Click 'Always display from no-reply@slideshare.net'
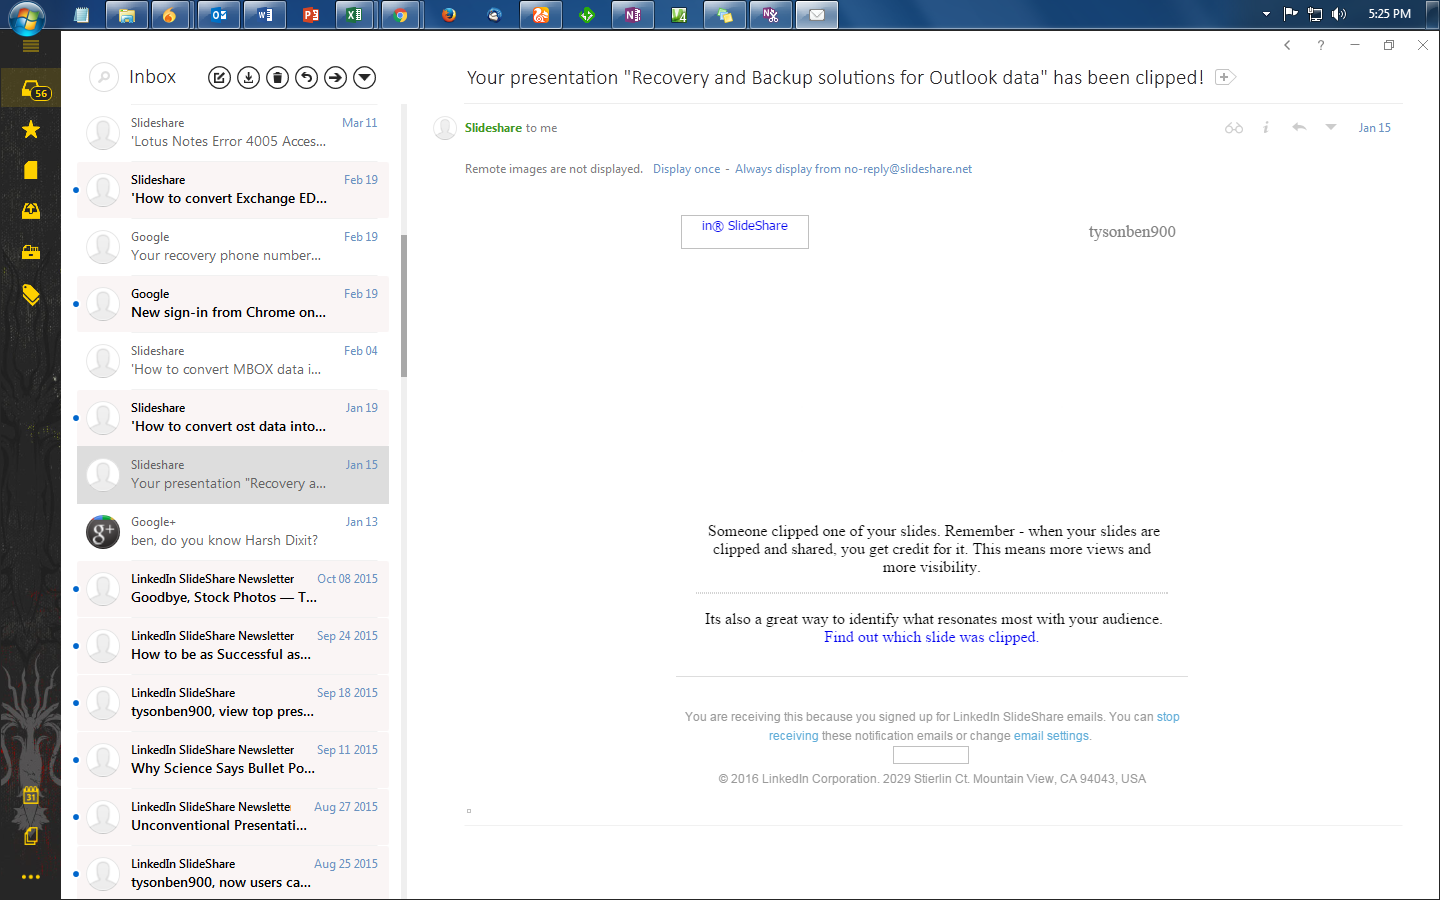The height and width of the screenshot is (900, 1440). tap(853, 168)
